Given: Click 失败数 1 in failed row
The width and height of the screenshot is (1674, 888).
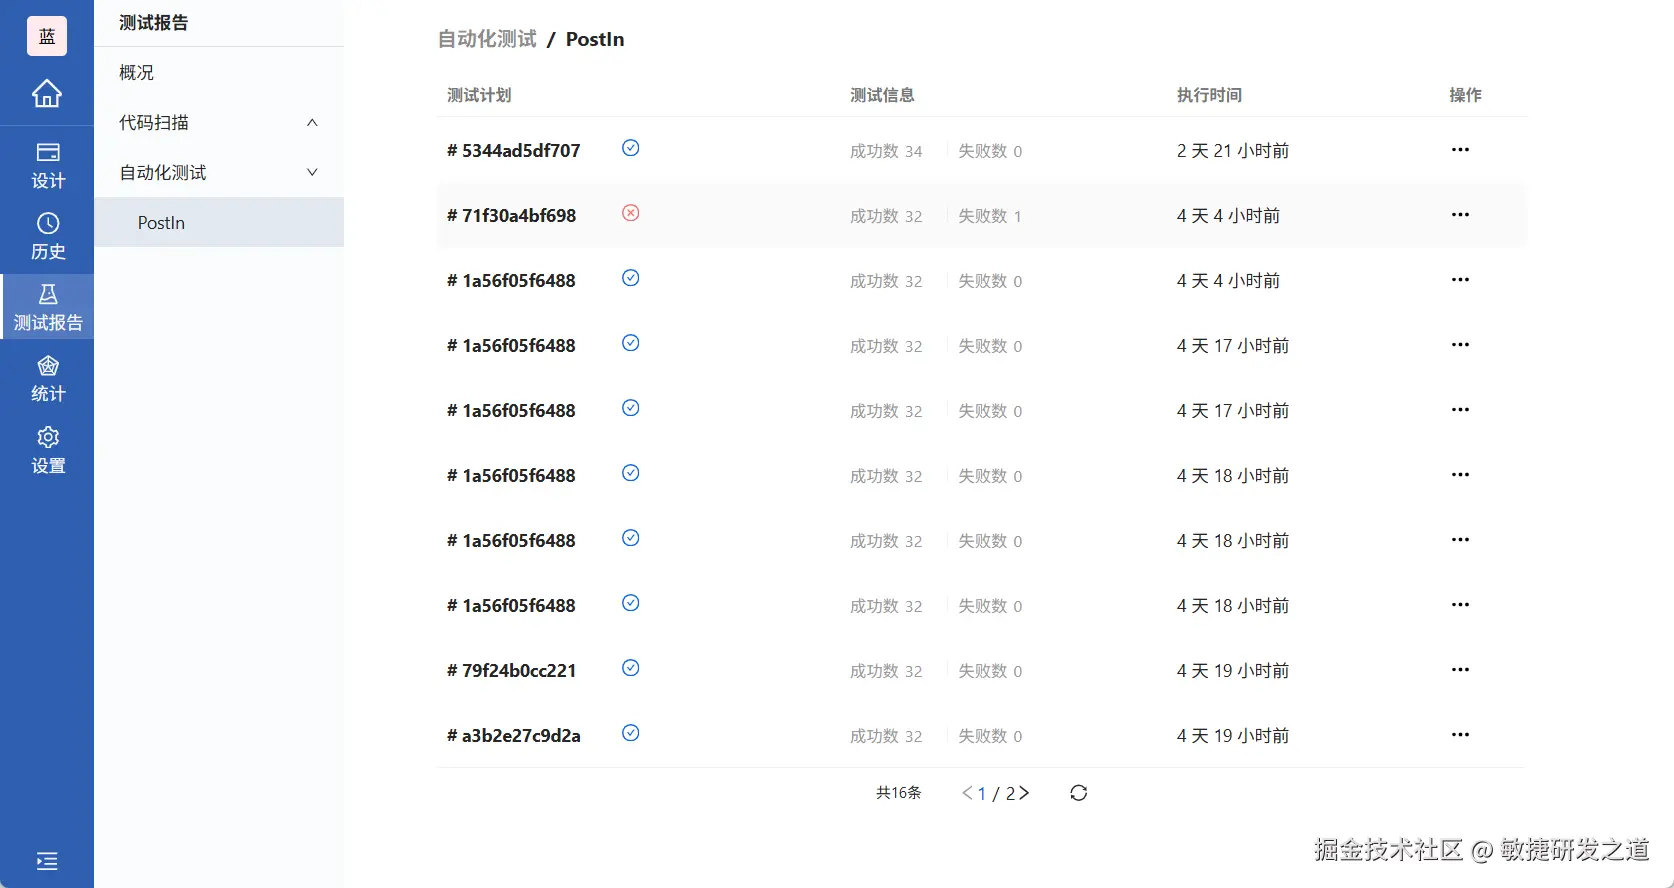Looking at the screenshot, I should point(990,216).
